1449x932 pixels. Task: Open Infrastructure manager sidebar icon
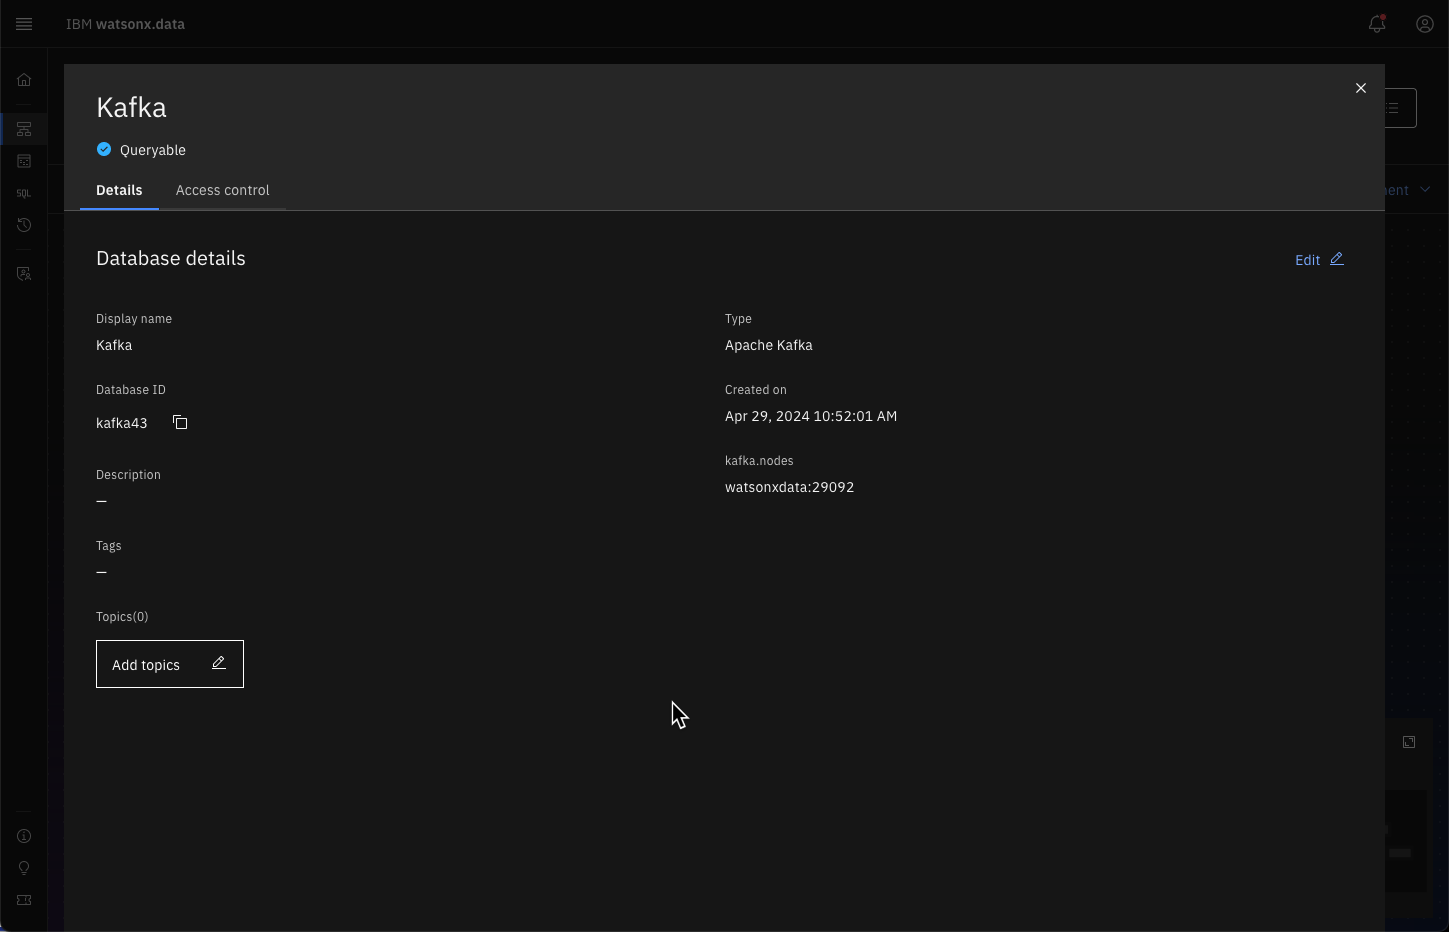pos(24,129)
